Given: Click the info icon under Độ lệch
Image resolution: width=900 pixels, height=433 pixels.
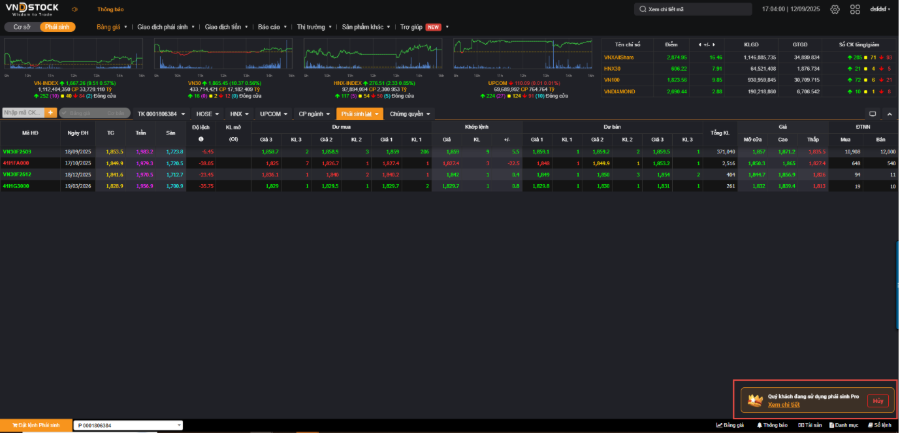Looking at the screenshot, I should [x=201, y=139].
